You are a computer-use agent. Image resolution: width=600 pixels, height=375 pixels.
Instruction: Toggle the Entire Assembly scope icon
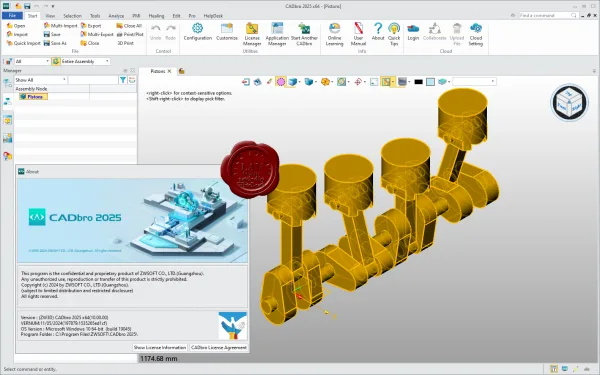tap(56, 61)
